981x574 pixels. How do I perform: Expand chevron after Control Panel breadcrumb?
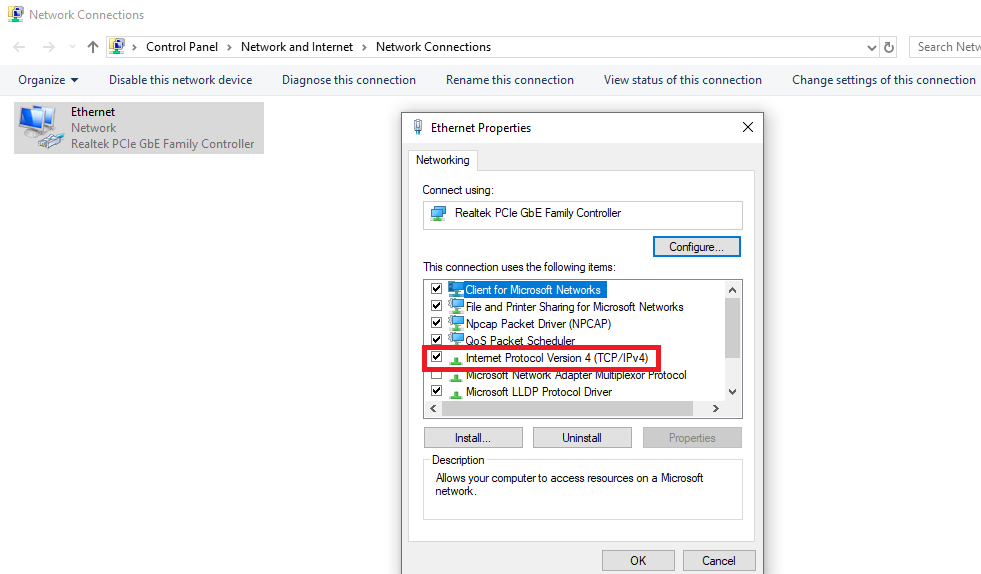click(x=229, y=48)
